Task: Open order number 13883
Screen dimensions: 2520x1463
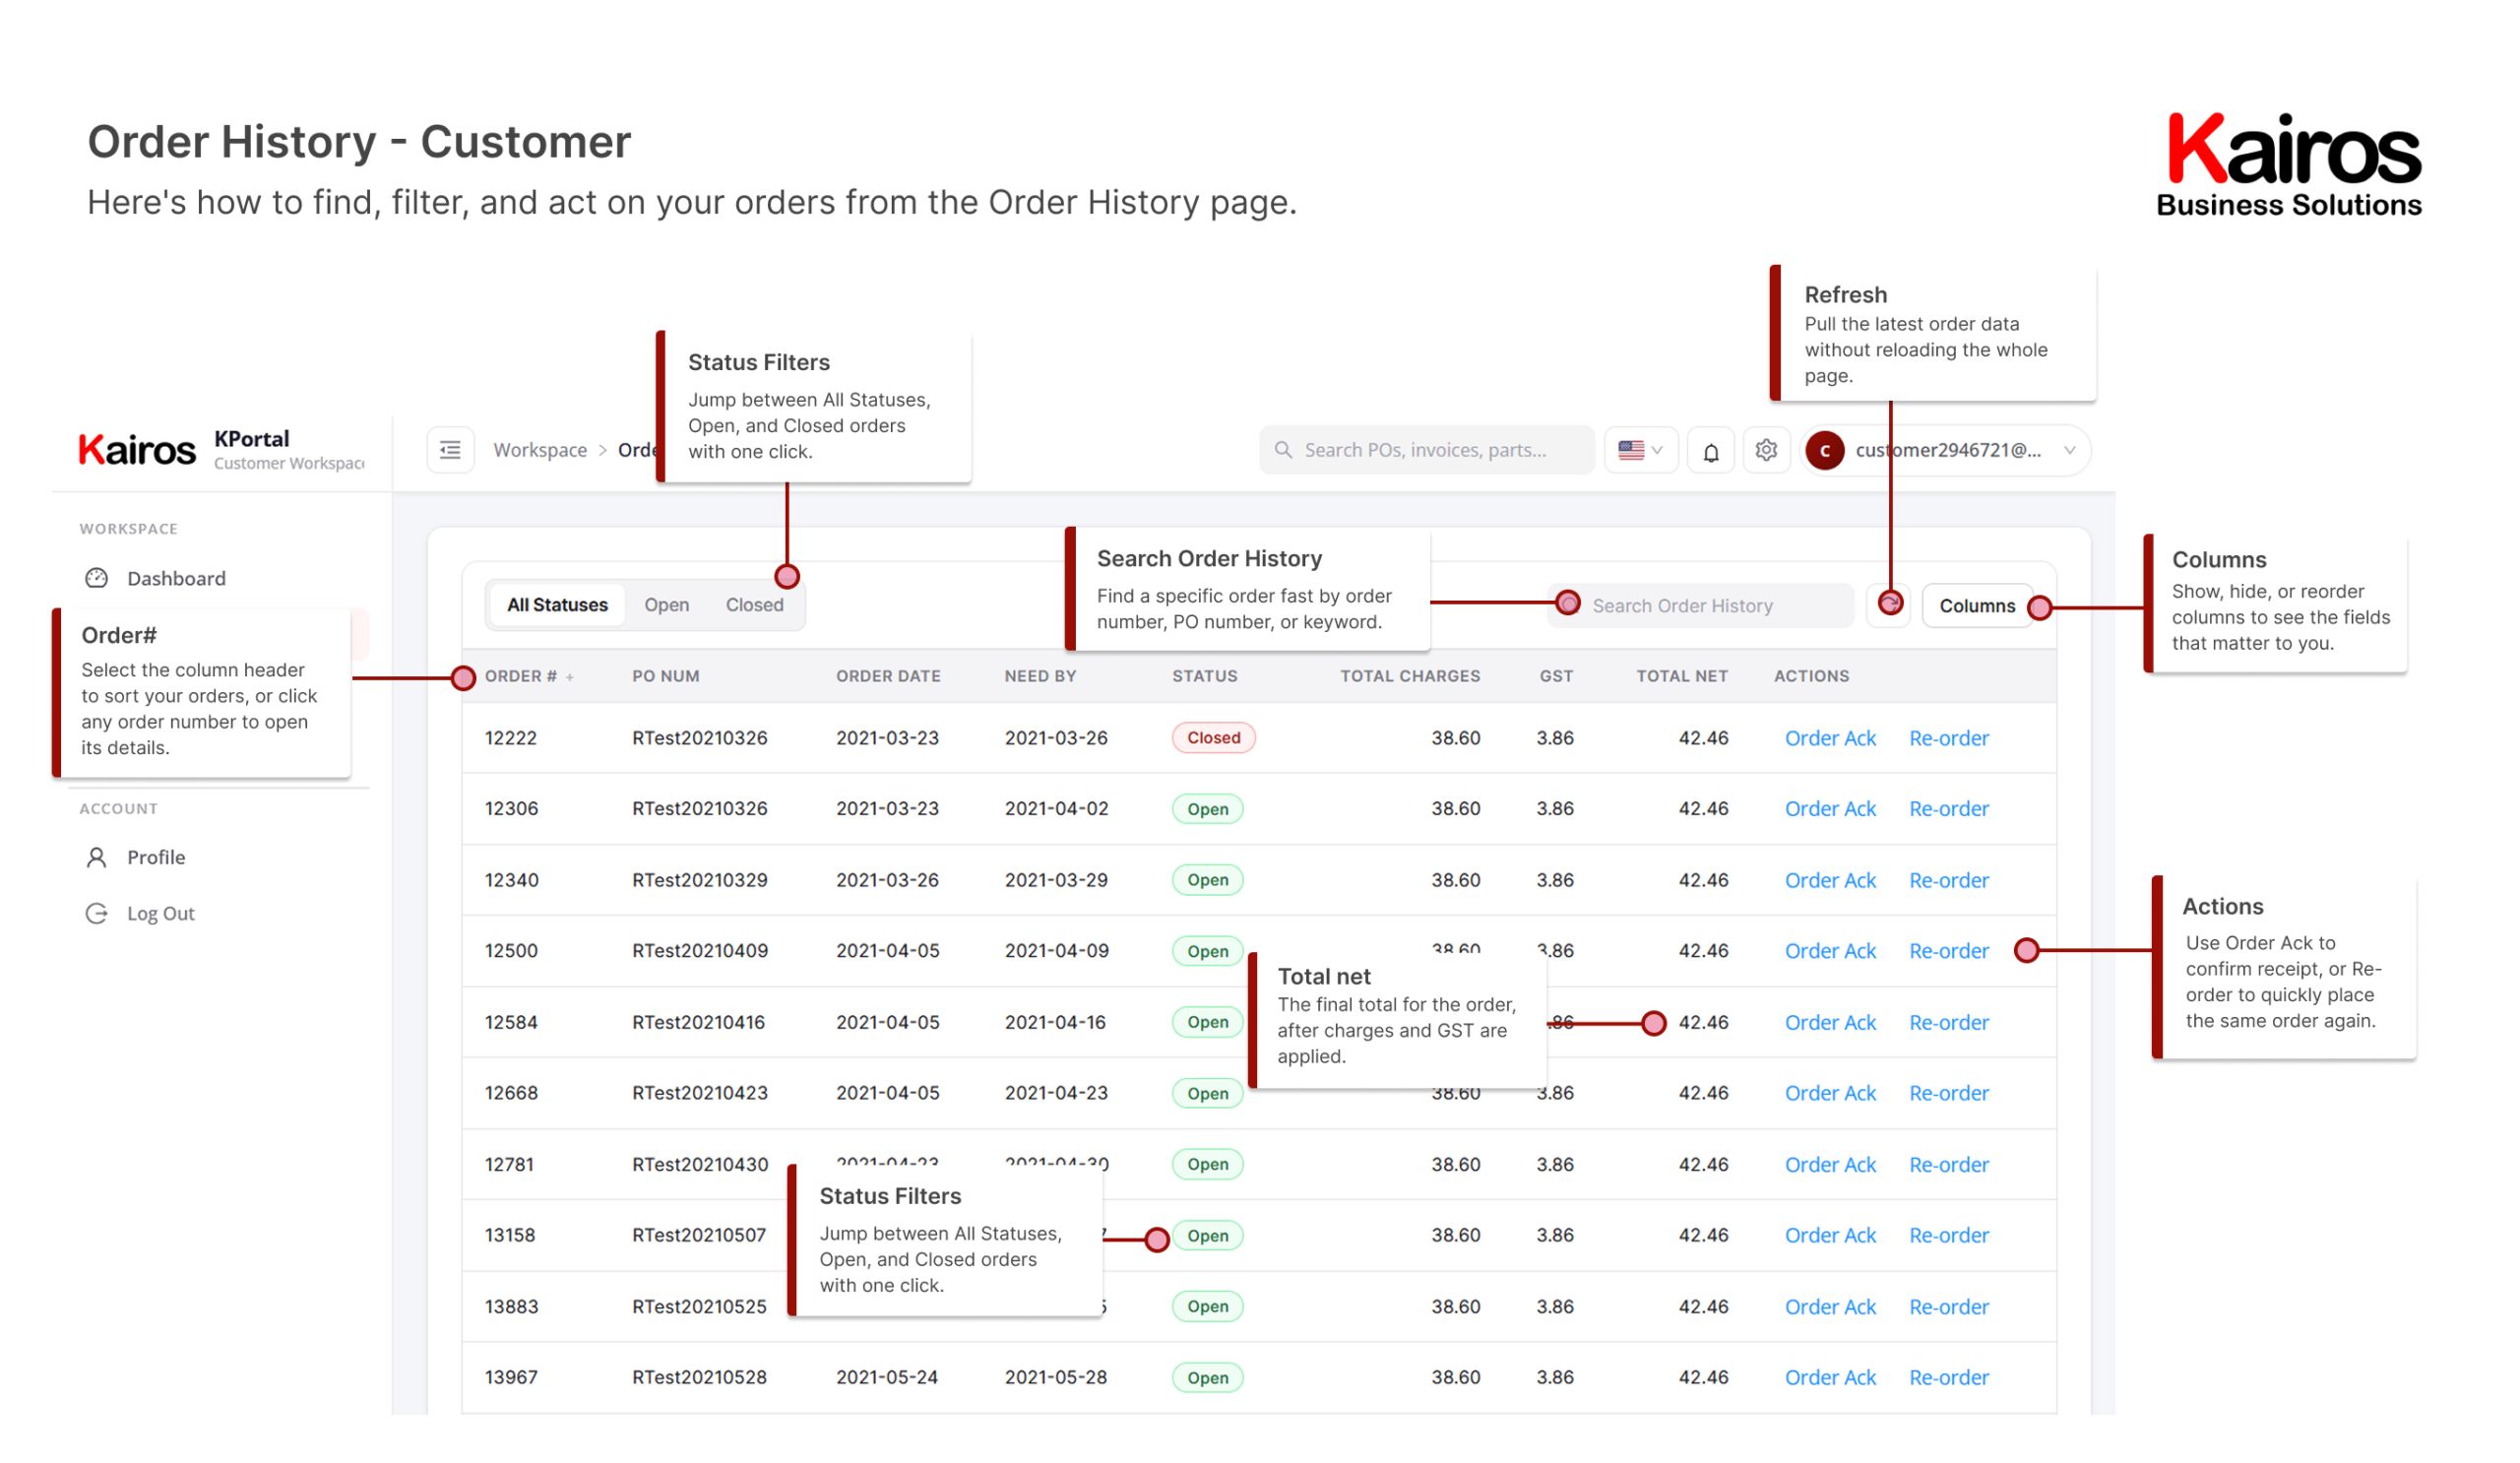Action: click(x=511, y=1306)
